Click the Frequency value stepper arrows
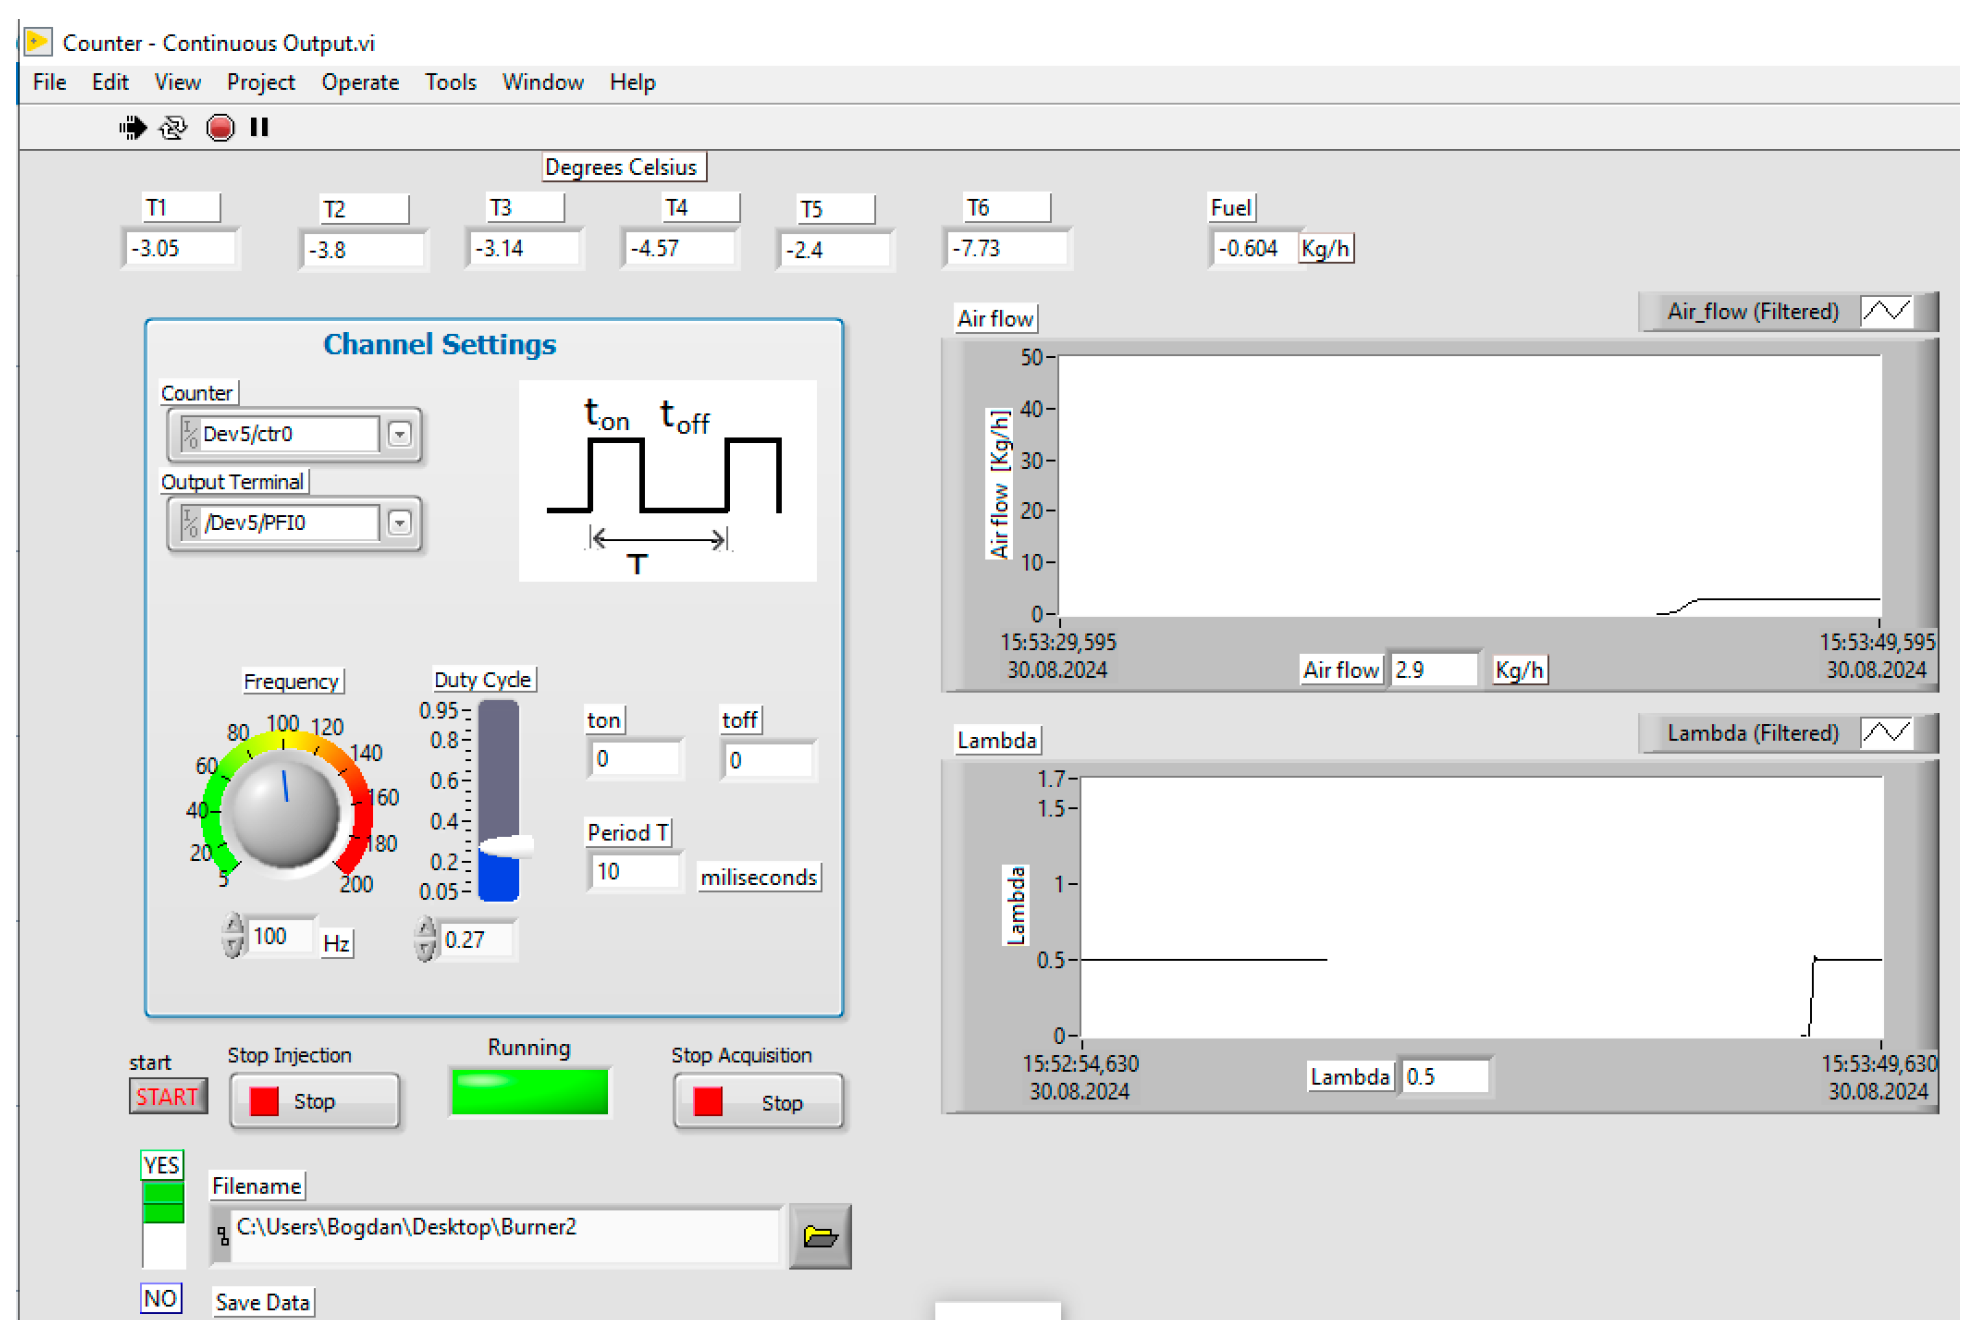The image size is (1979, 1341). (233, 936)
